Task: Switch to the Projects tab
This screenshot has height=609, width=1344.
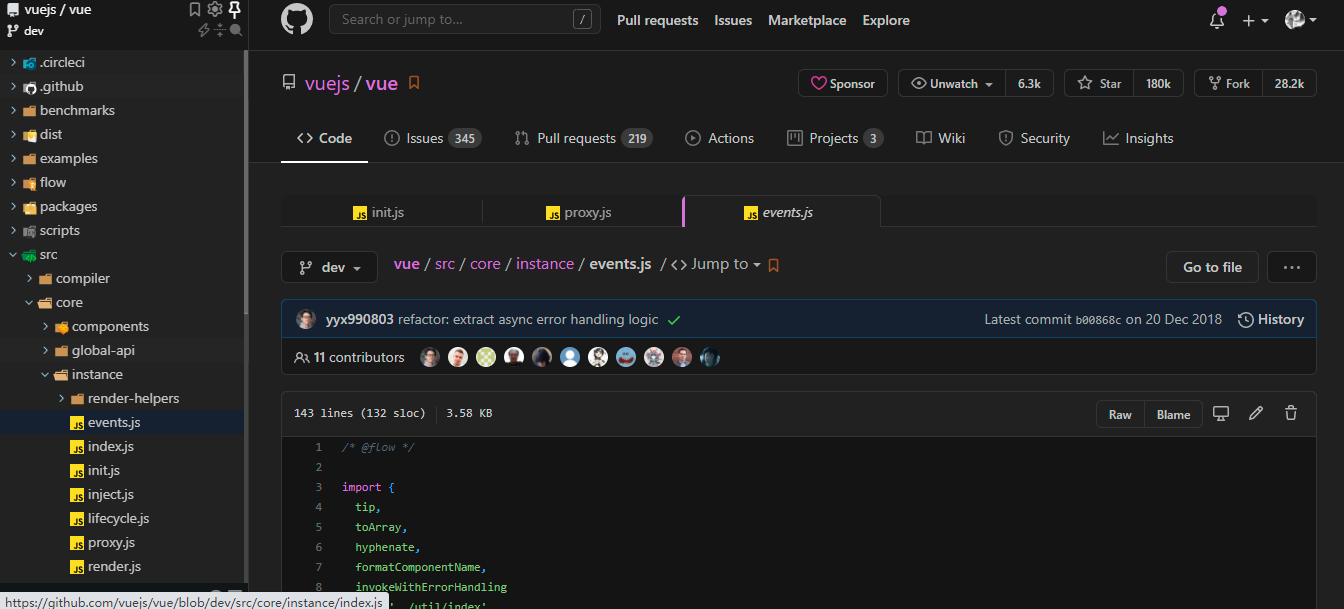Action: pos(835,138)
